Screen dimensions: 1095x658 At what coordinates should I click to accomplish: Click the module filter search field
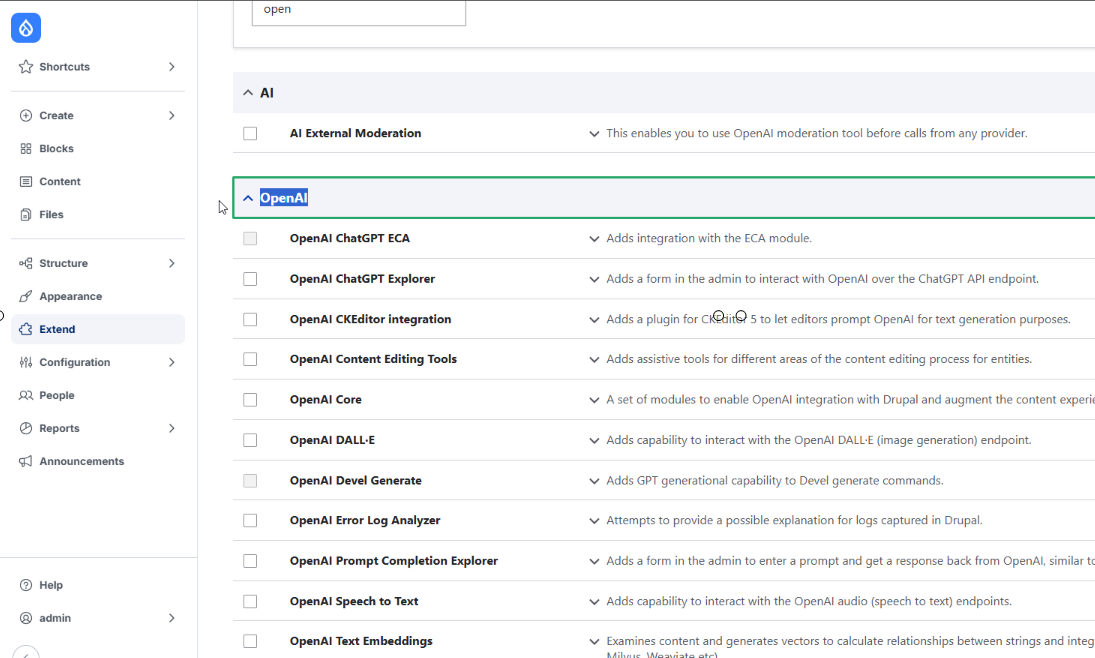[359, 12]
